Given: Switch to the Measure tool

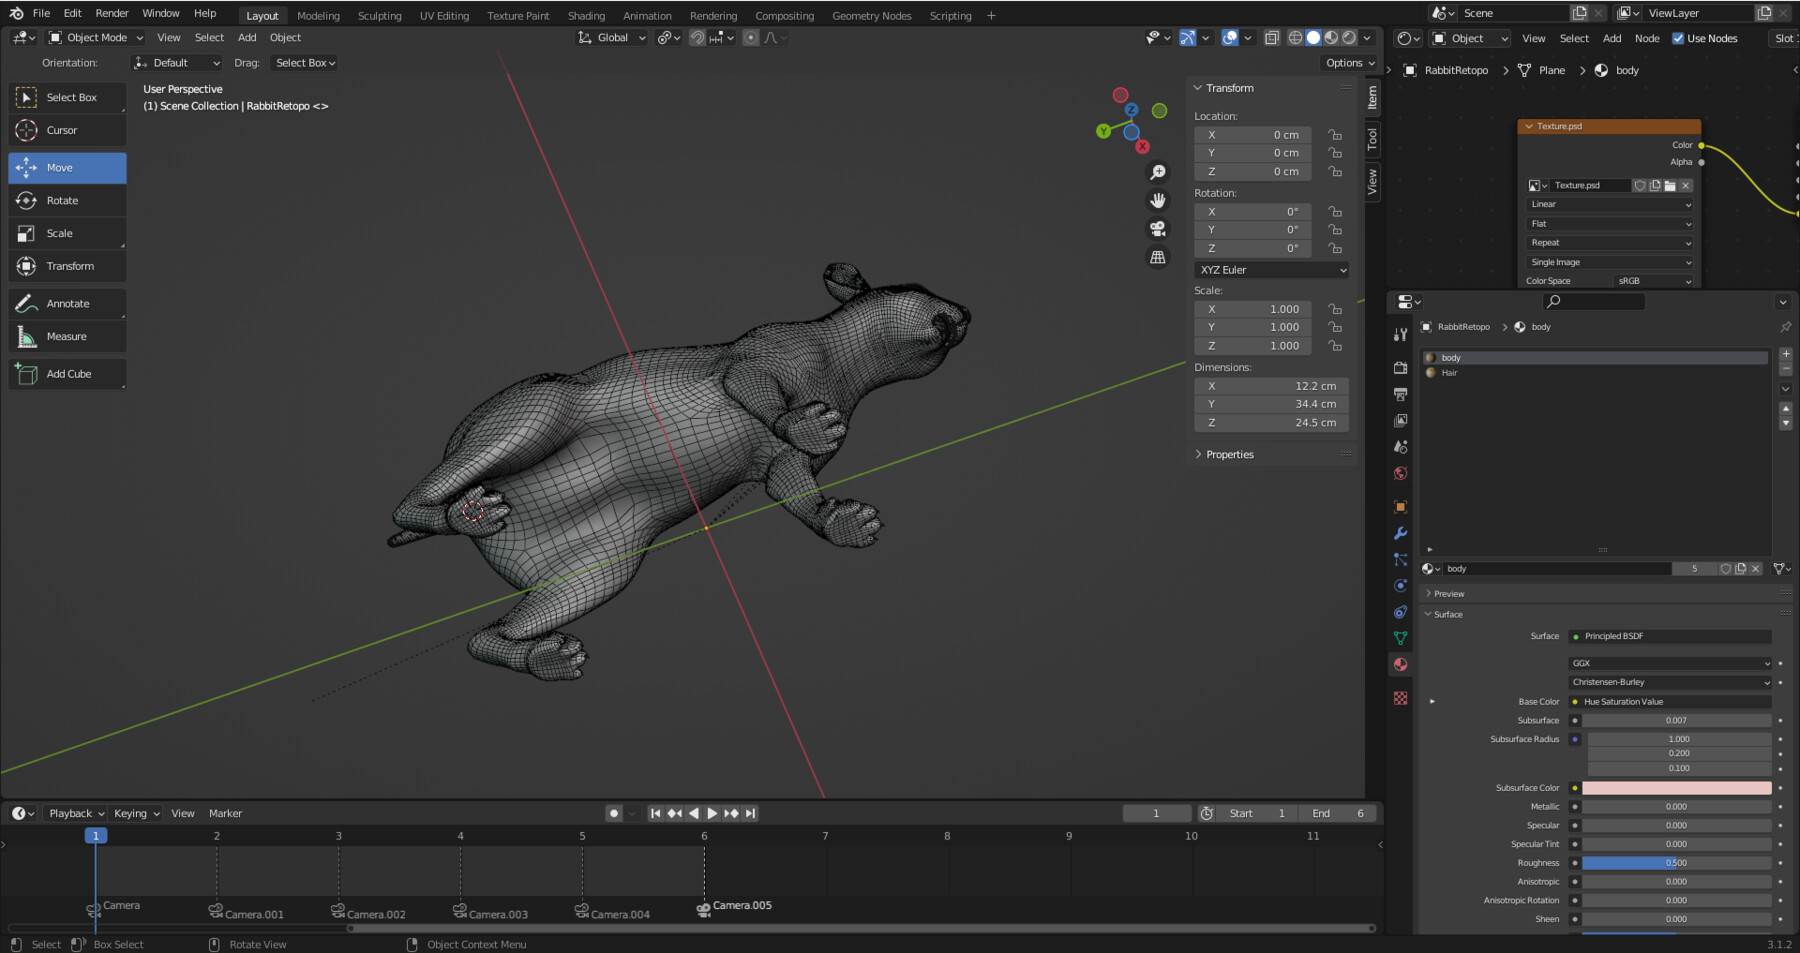Looking at the screenshot, I should point(67,336).
